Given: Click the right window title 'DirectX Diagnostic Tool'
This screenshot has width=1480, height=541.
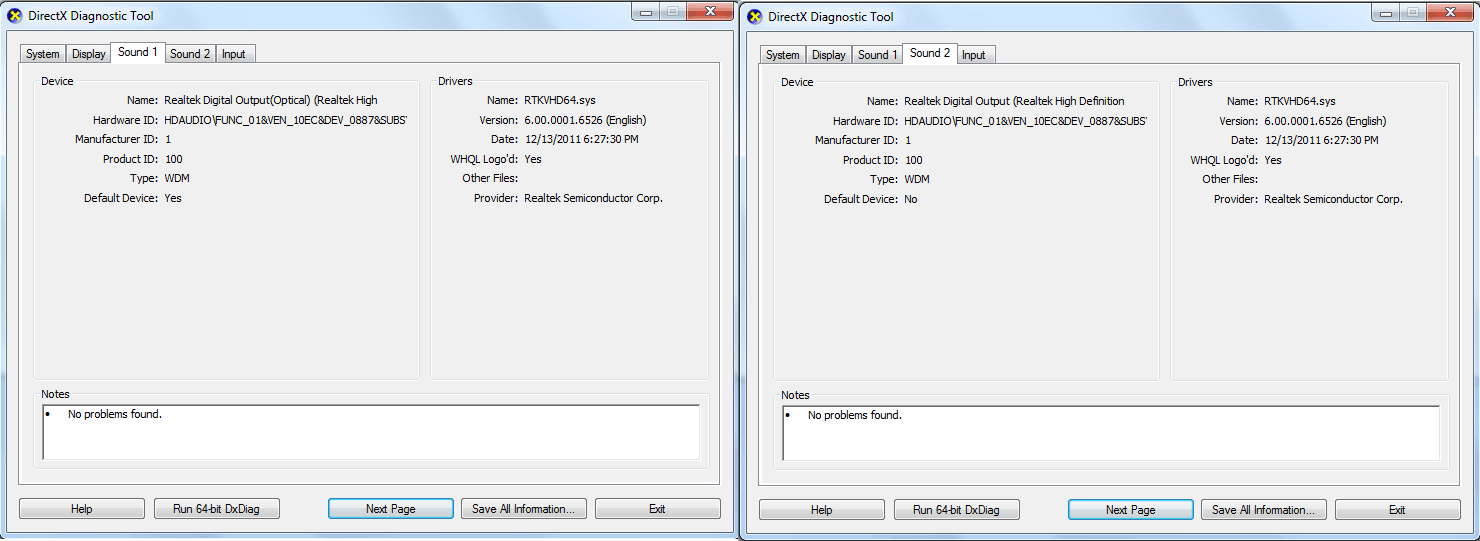Looking at the screenshot, I should point(831,17).
